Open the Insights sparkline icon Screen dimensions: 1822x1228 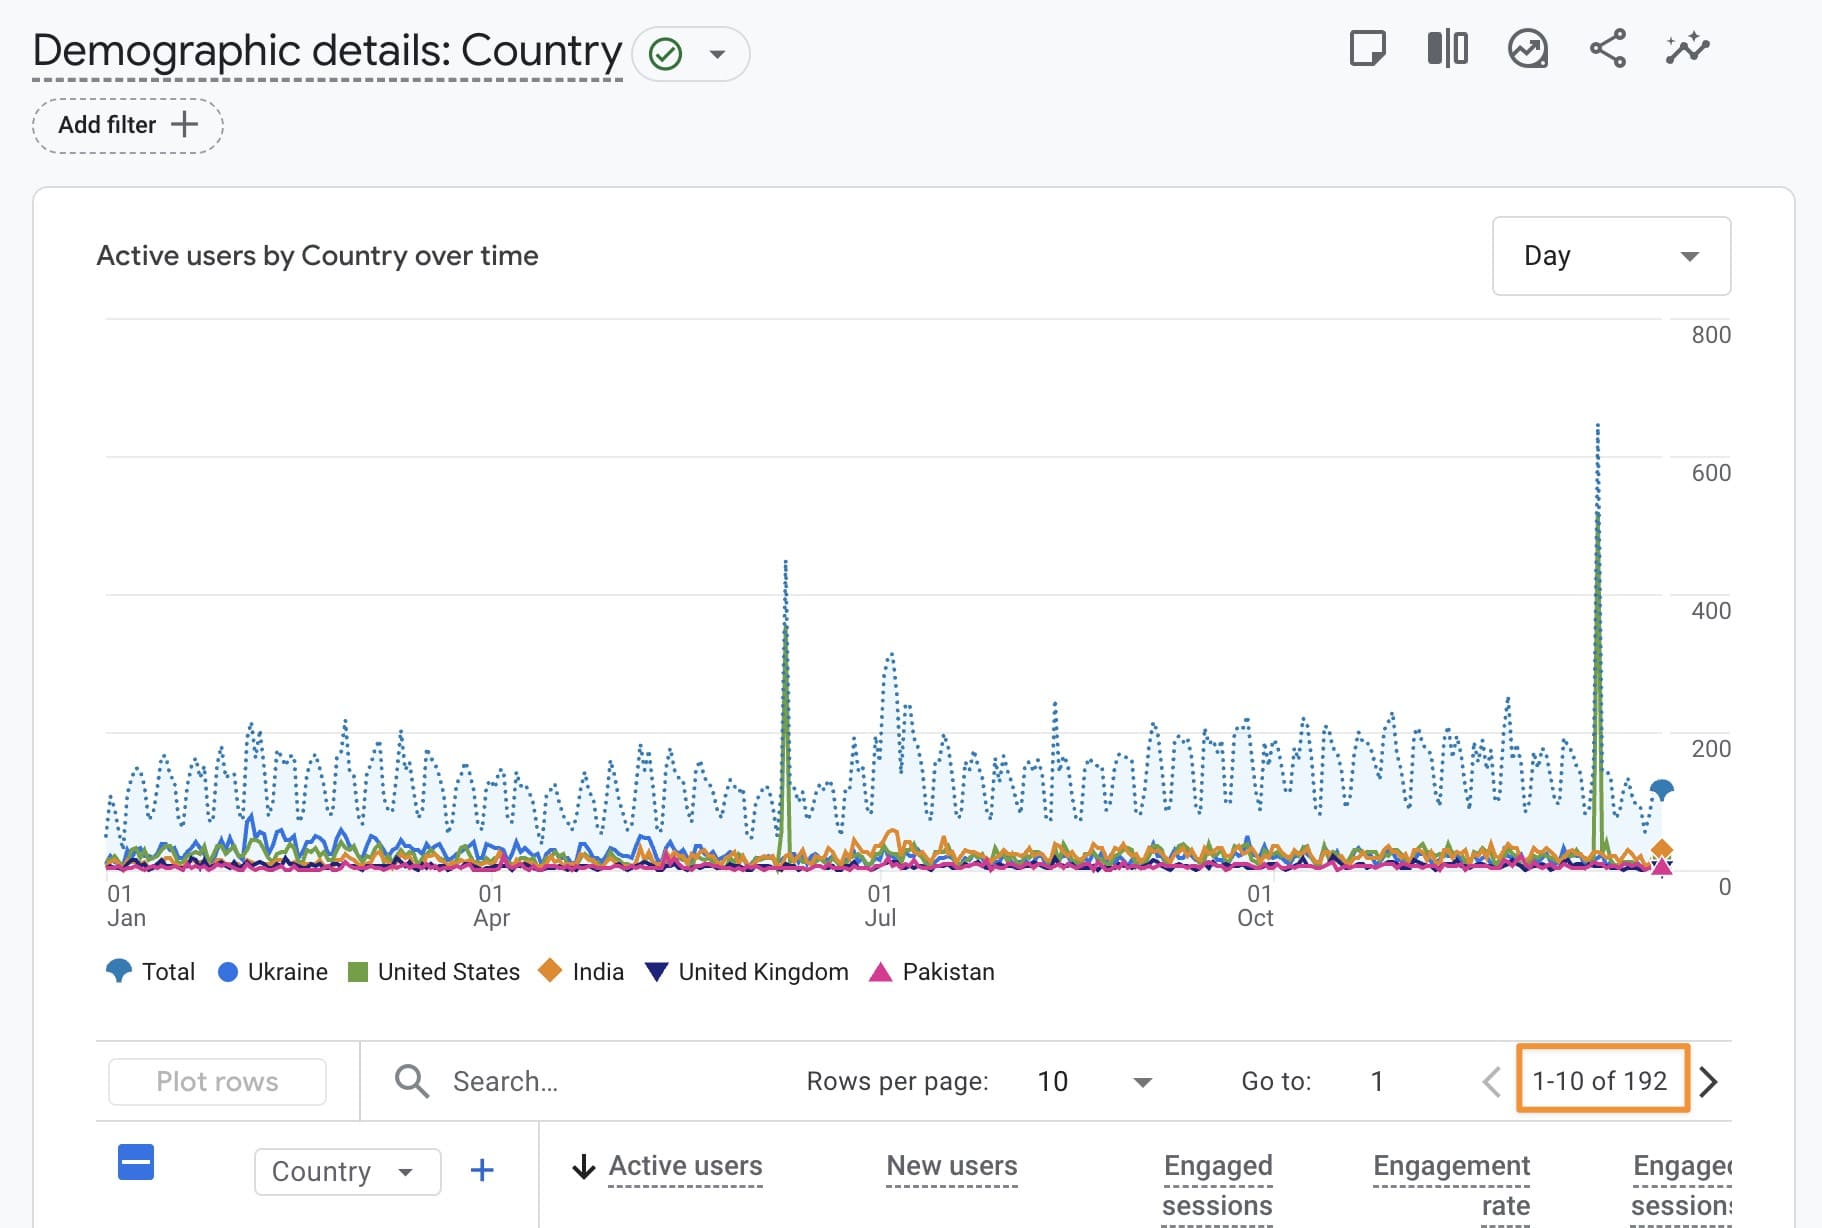(x=1687, y=48)
